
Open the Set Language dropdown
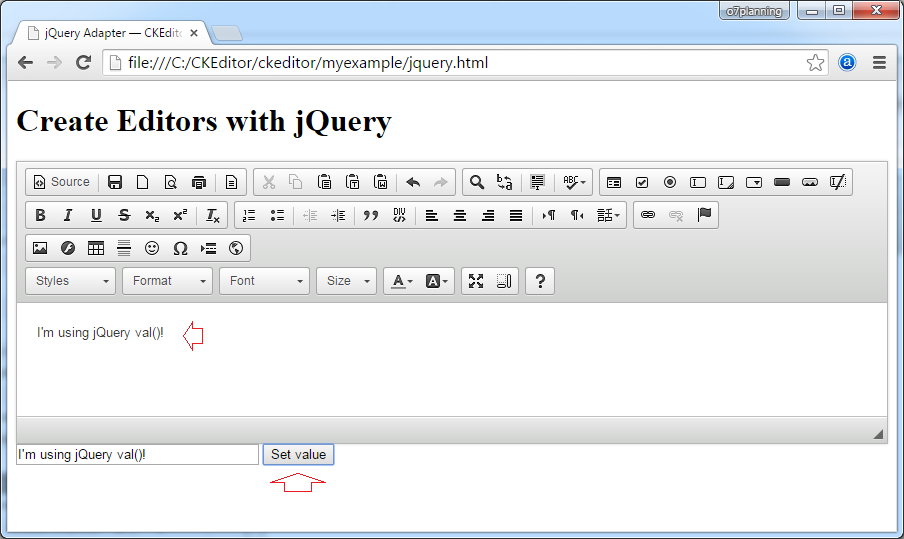pos(608,215)
